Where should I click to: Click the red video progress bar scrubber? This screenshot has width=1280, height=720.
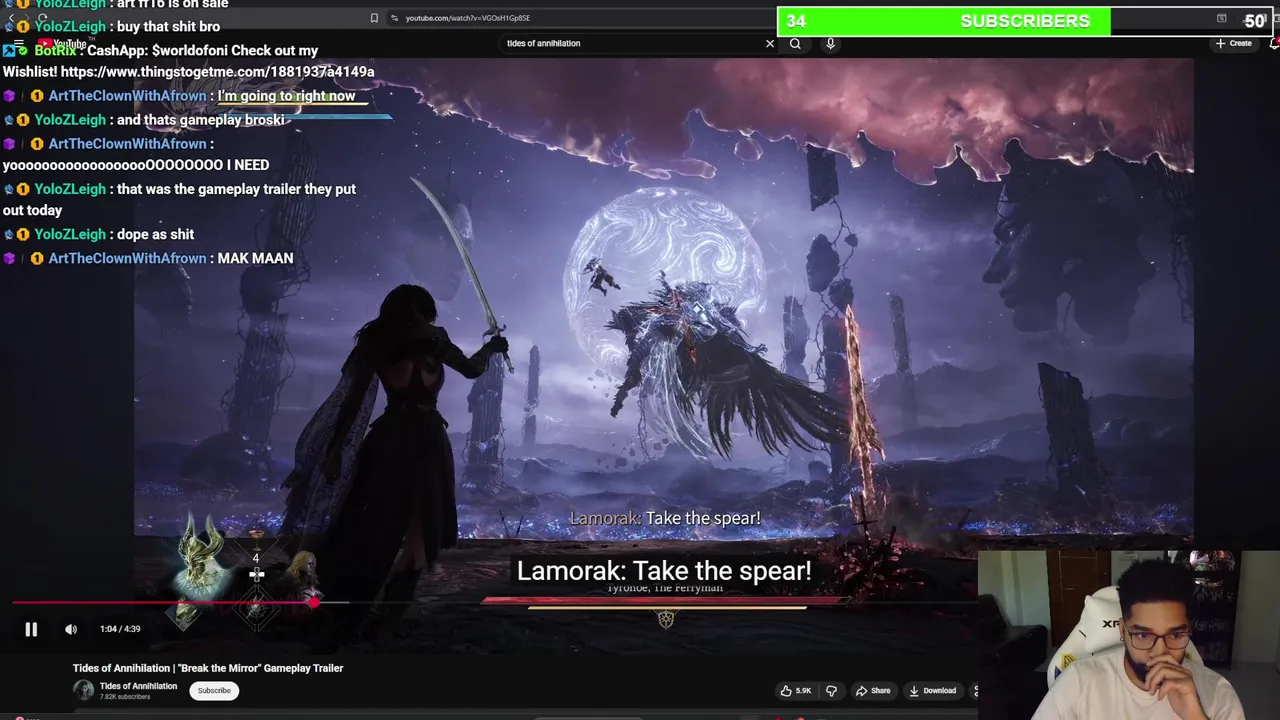pyautogui.click(x=314, y=602)
